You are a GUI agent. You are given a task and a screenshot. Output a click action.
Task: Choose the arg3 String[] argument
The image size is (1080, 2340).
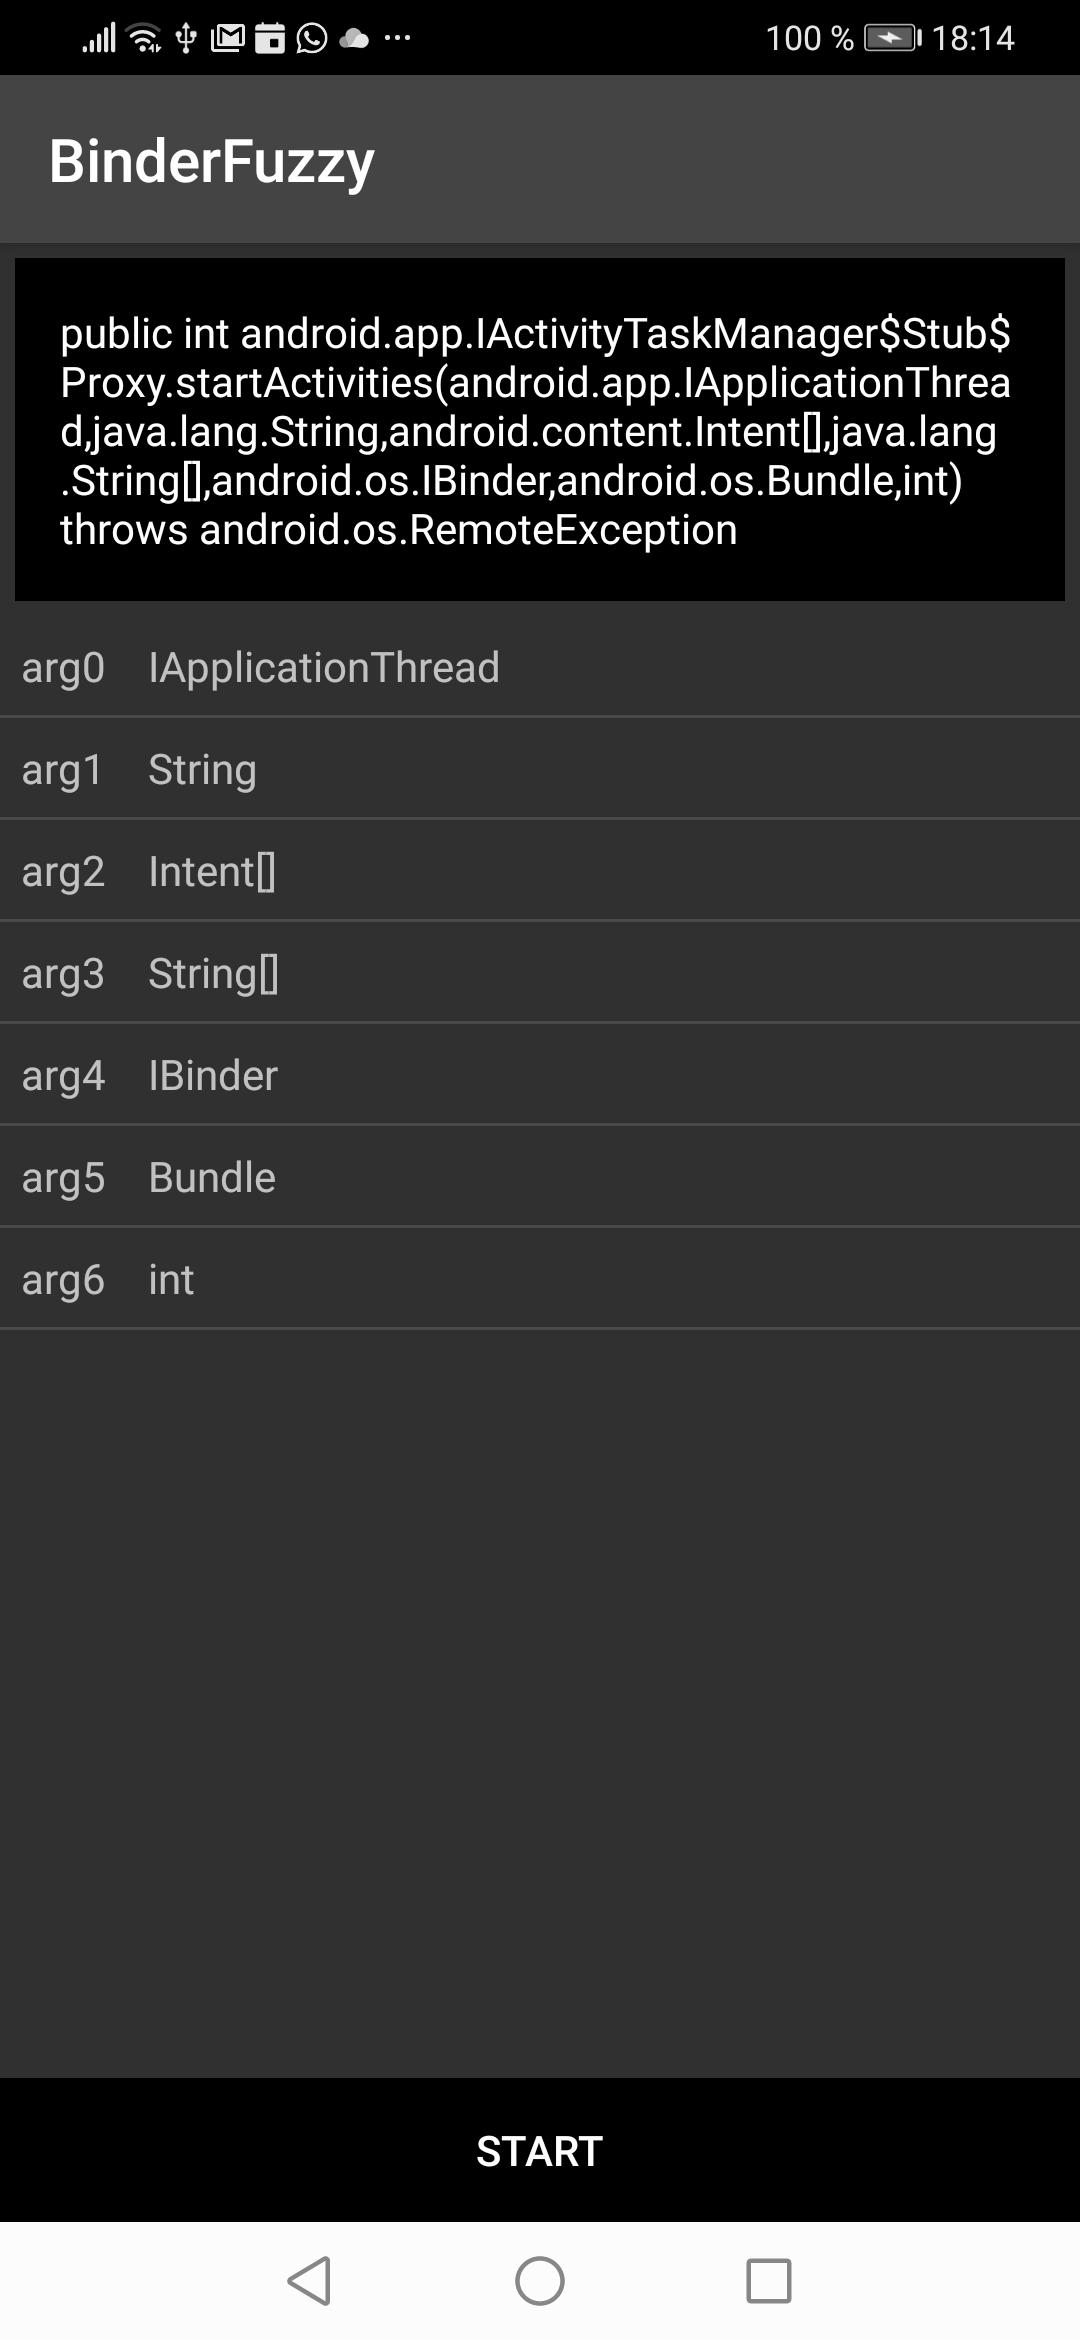pyautogui.click(x=540, y=973)
